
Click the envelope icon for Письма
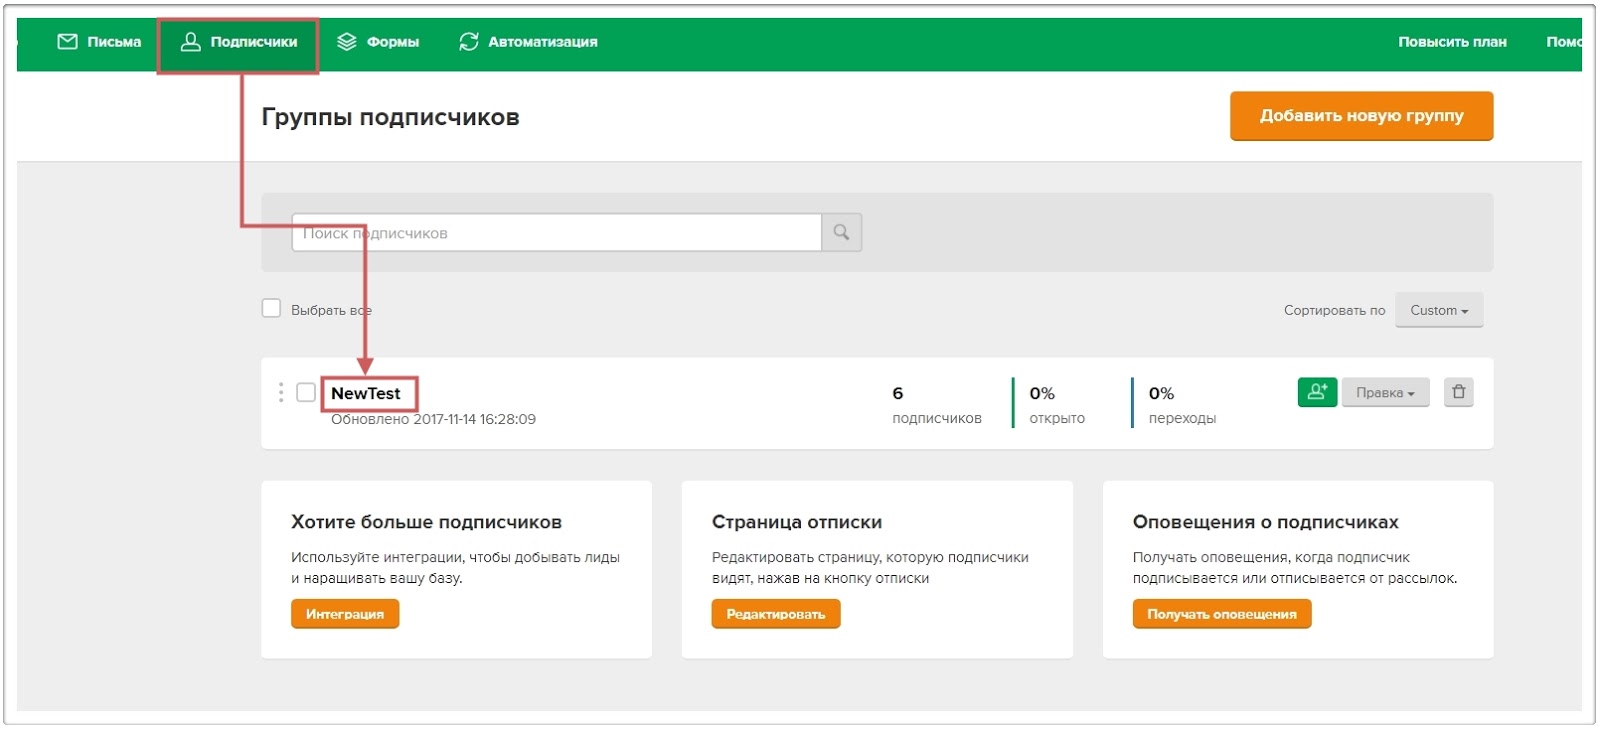(67, 42)
